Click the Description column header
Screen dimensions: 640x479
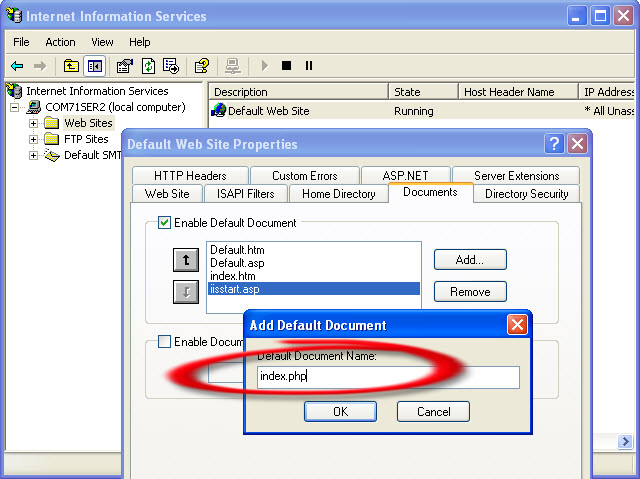(x=298, y=92)
